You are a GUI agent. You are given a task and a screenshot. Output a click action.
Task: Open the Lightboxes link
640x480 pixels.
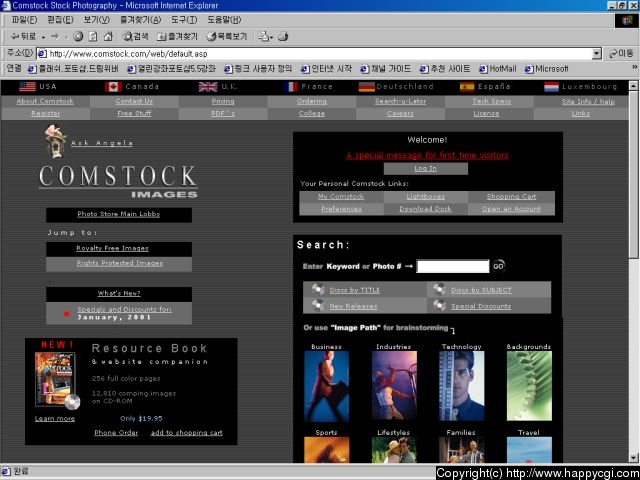(x=426, y=196)
